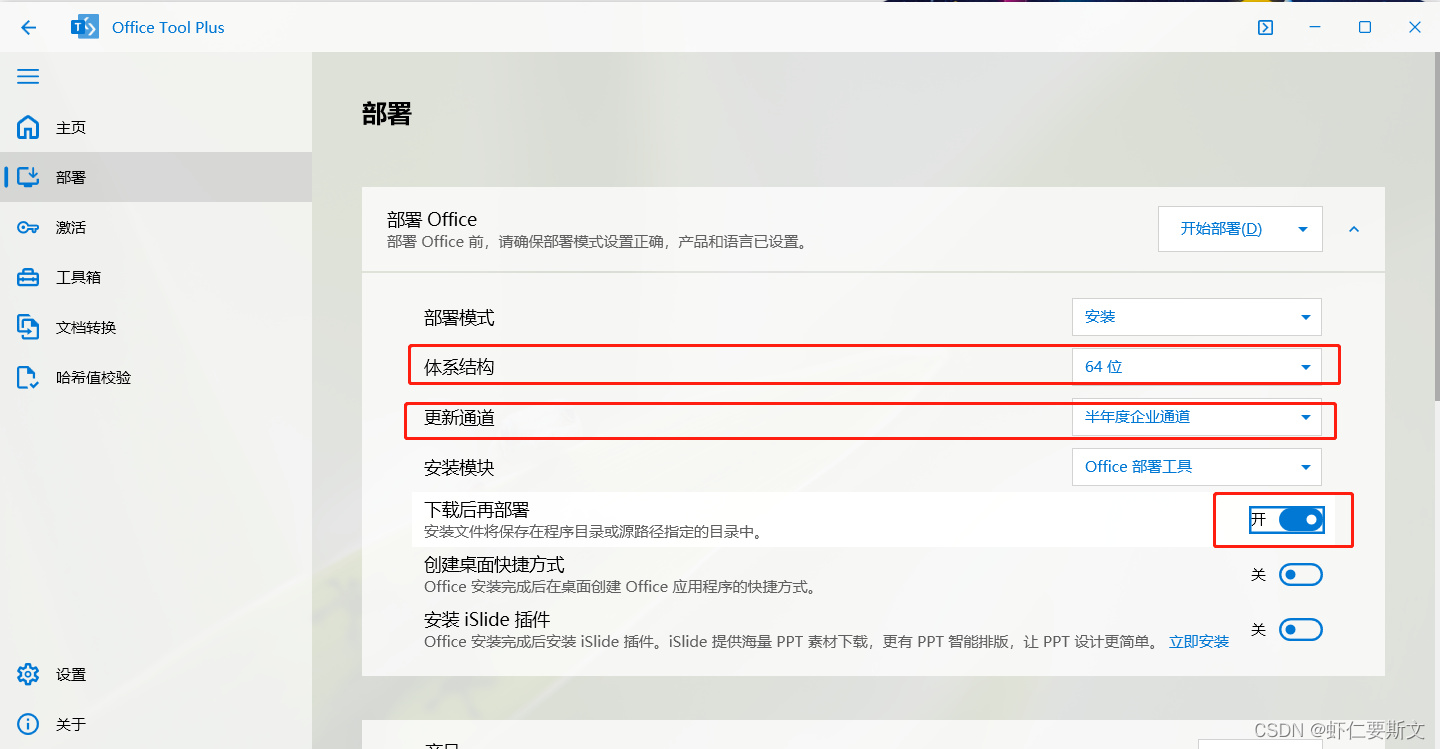This screenshot has width=1440, height=749.
Task: Click the hash check icon for 哈希值校验
Action: click(28, 377)
